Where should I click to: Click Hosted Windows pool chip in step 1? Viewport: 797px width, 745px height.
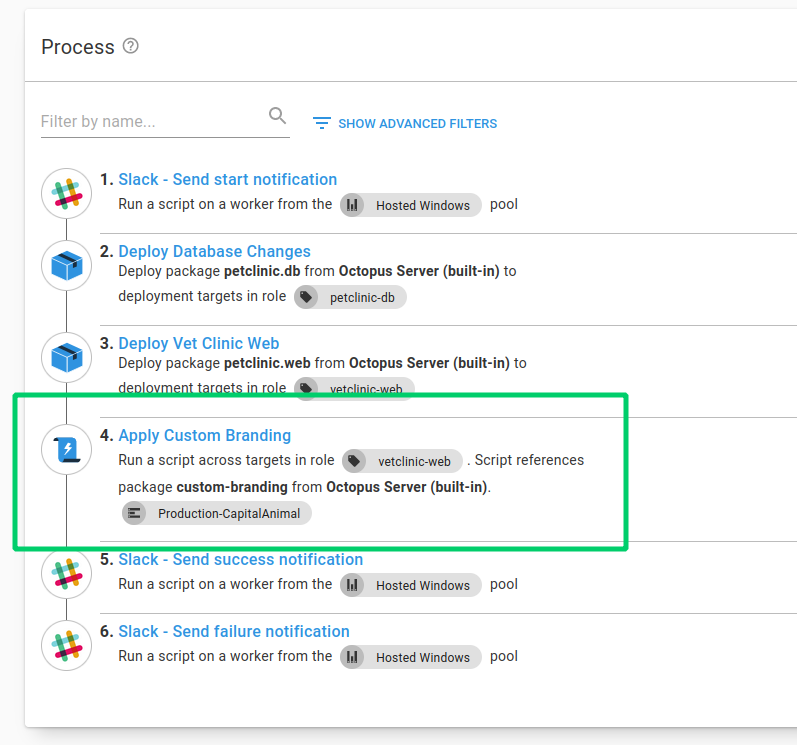coord(411,205)
